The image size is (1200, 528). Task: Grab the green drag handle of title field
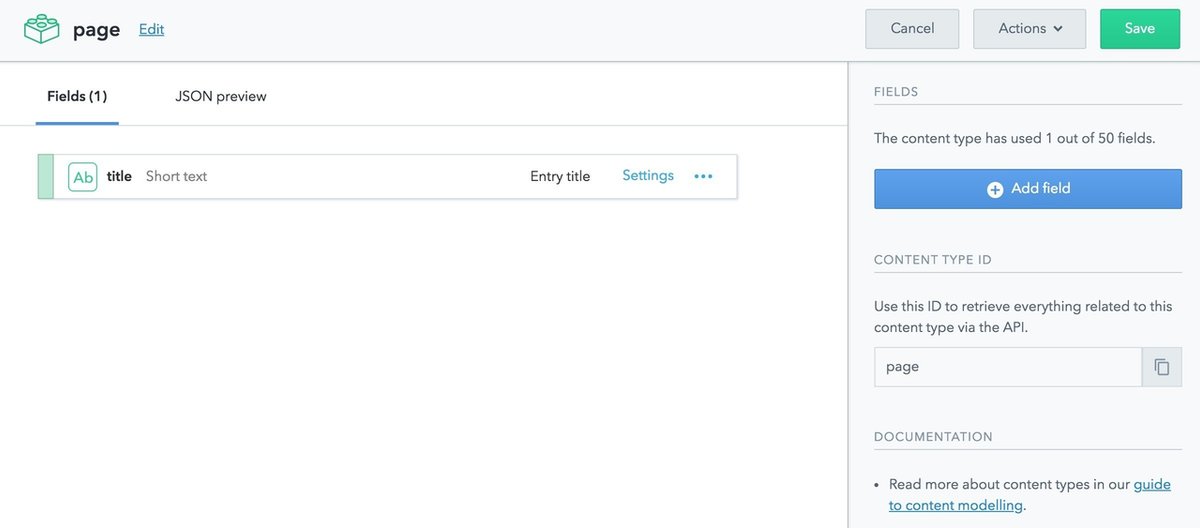45,177
